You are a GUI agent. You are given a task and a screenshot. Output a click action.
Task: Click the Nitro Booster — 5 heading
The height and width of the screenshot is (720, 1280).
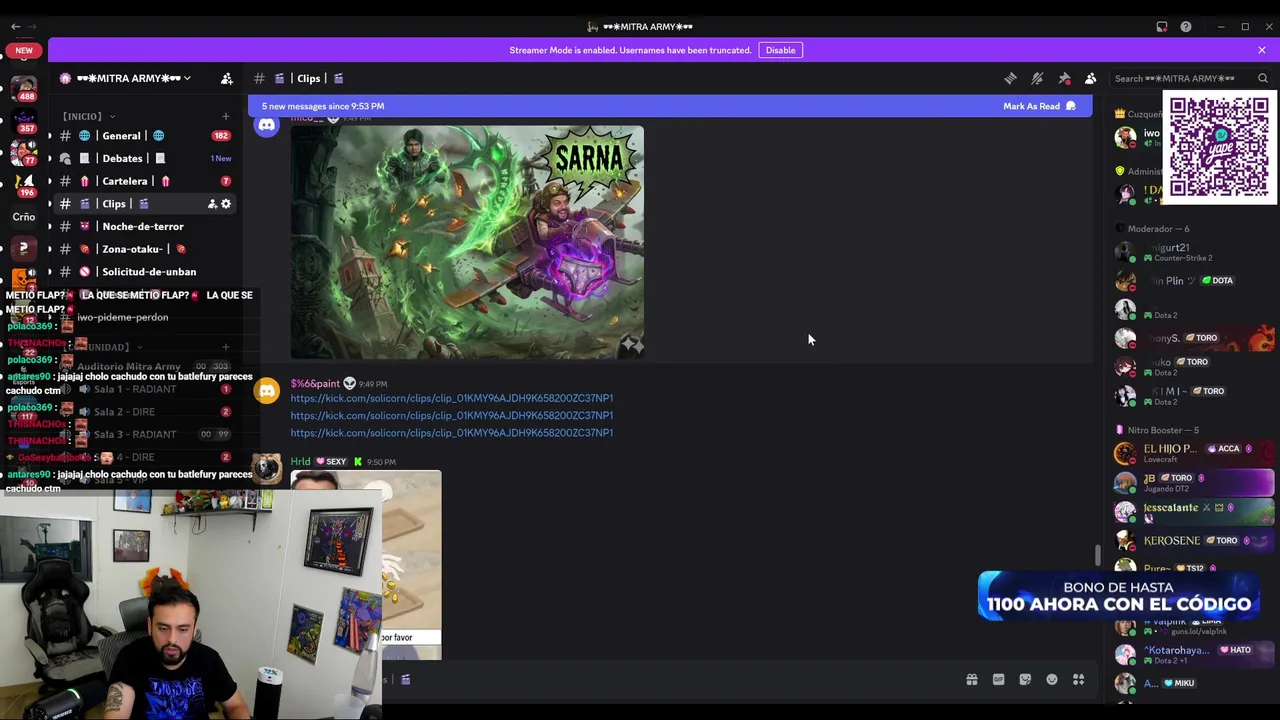point(1163,430)
